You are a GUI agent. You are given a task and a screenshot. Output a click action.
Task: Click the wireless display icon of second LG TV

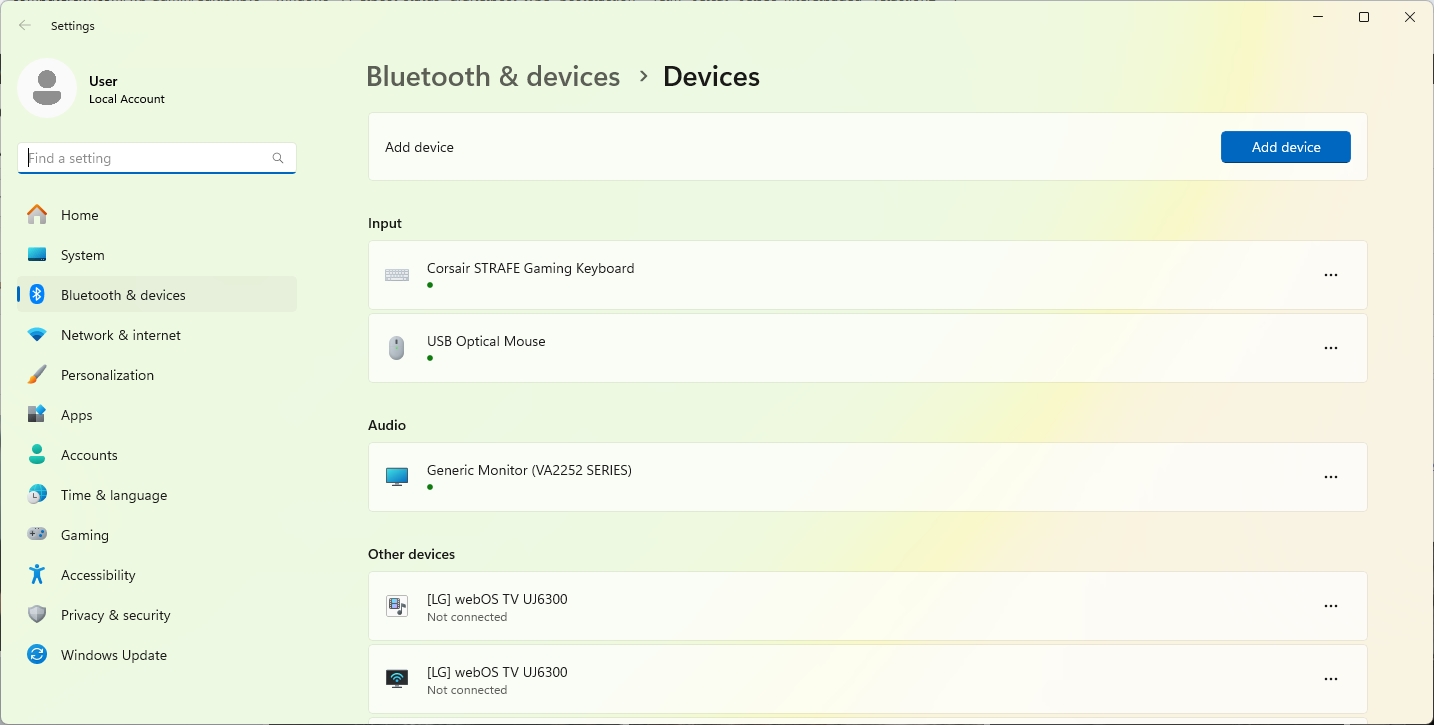(397, 679)
